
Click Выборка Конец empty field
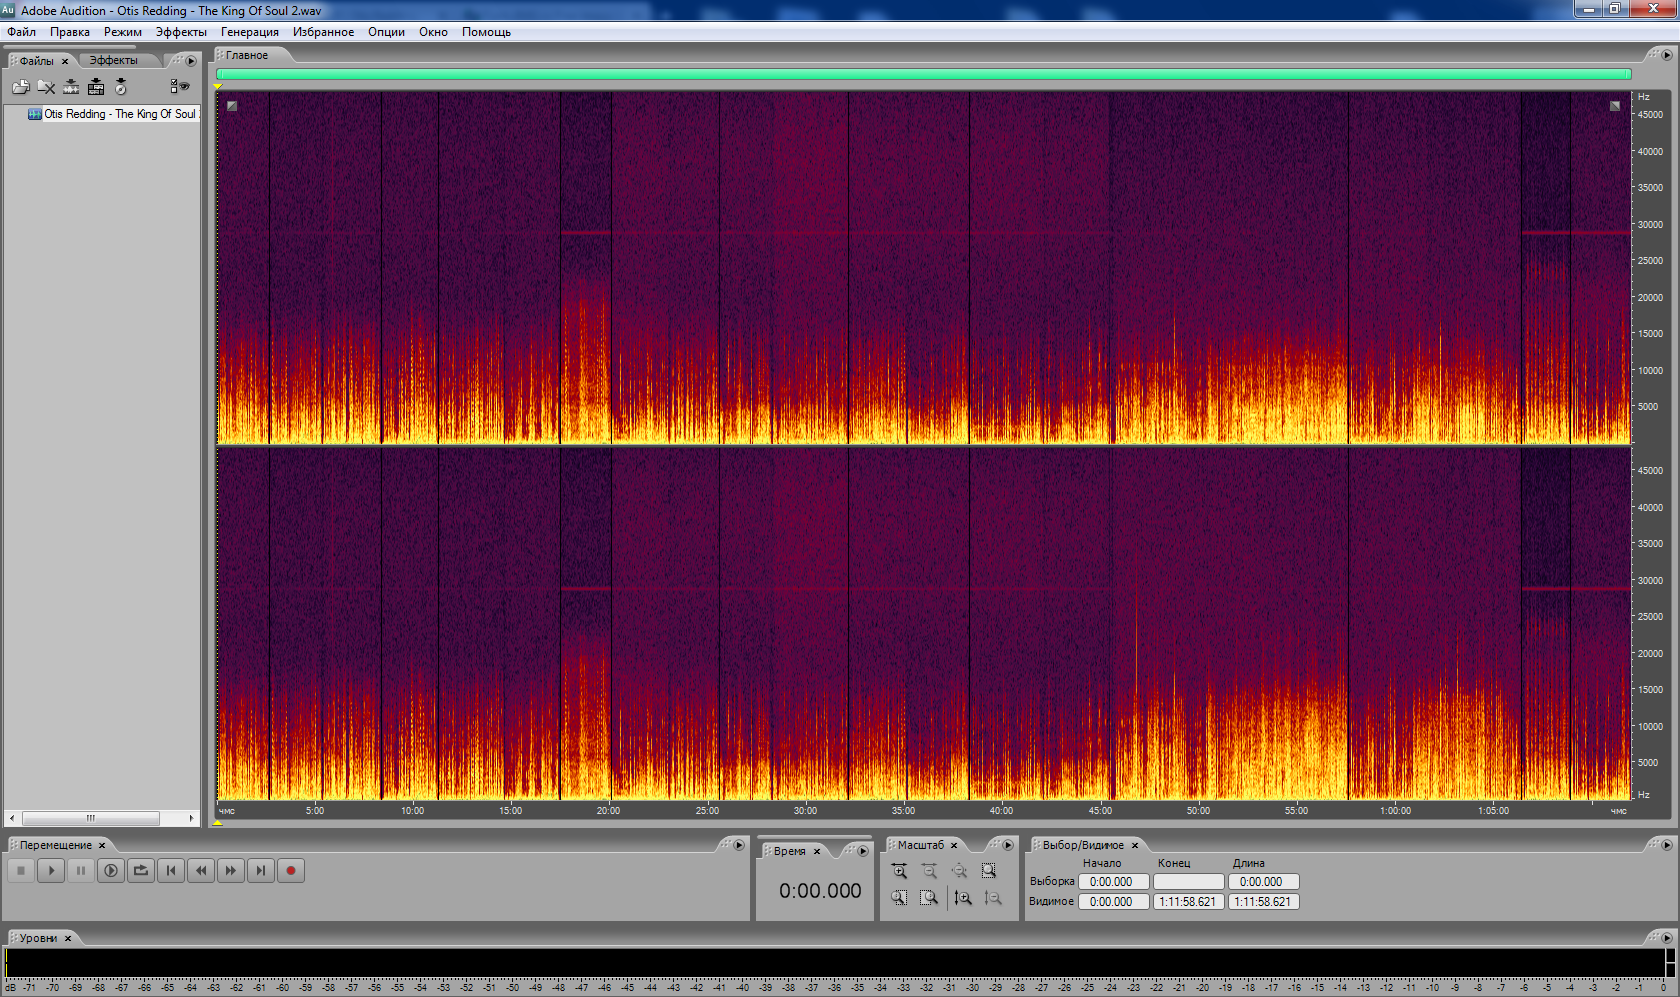pos(1188,882)
